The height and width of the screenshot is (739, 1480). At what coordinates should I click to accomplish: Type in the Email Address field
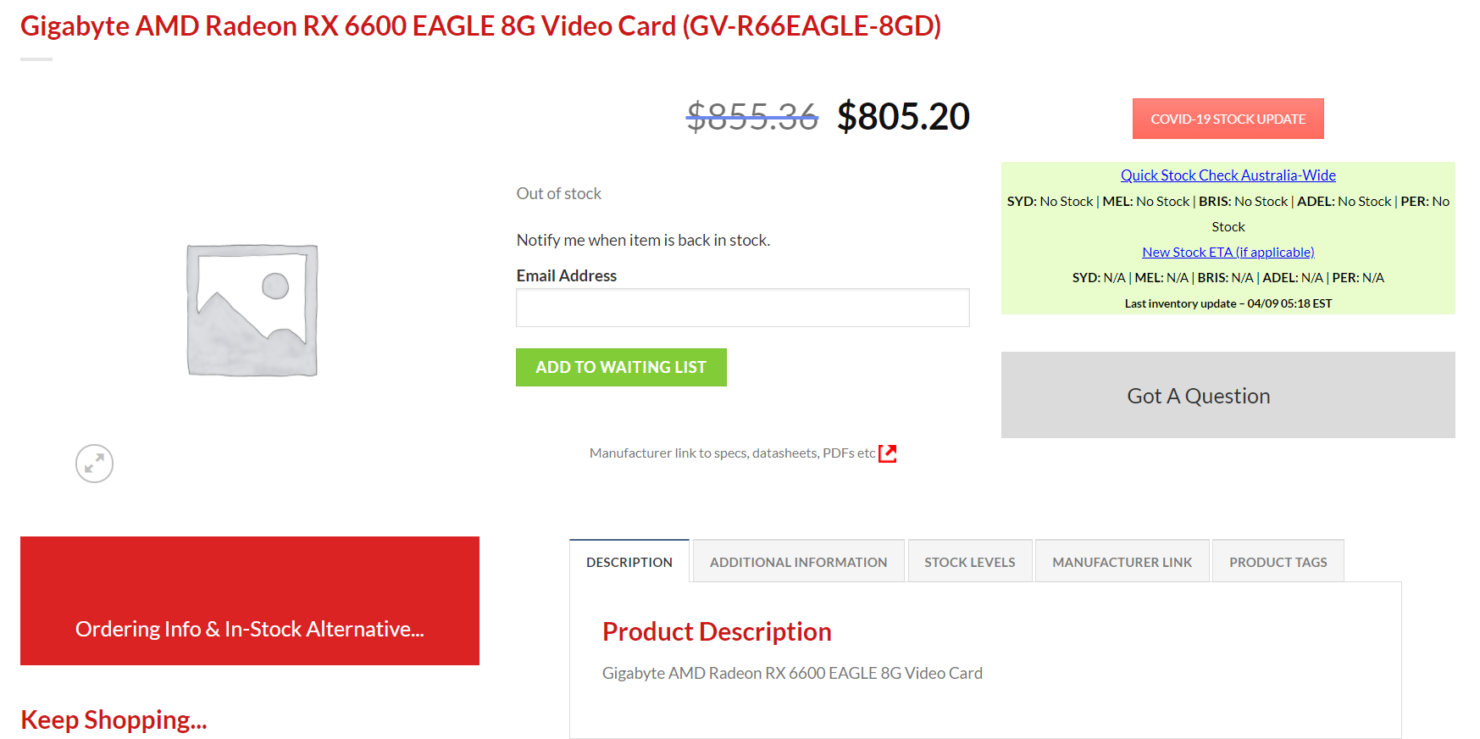(x=742, y=308)
